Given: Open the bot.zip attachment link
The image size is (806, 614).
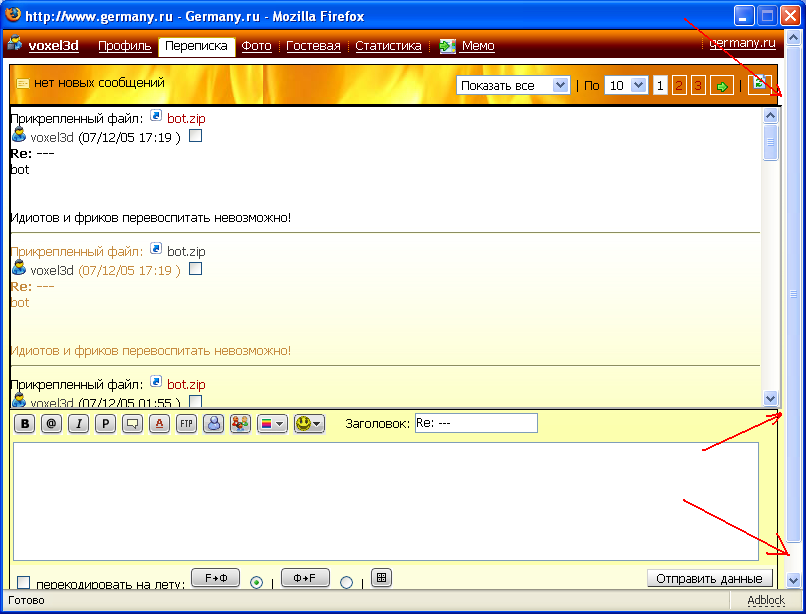Looking at the screenshot, I should (187, 118).
